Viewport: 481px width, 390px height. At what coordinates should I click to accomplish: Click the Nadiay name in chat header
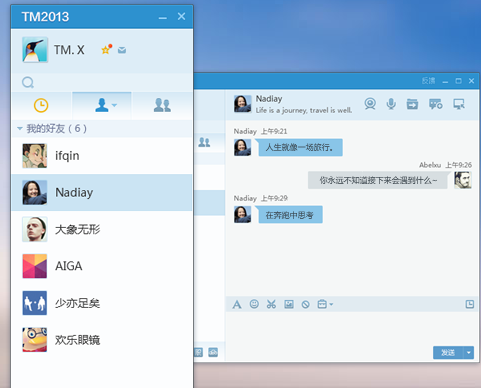click(x=269, y=99)
